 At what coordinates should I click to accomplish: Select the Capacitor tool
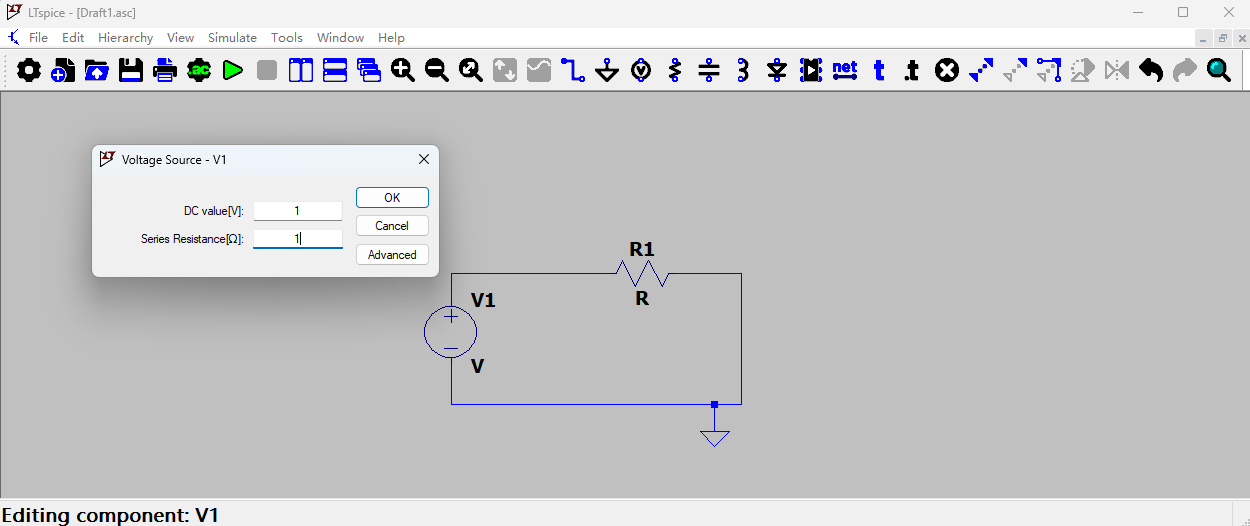pos(709,70)
